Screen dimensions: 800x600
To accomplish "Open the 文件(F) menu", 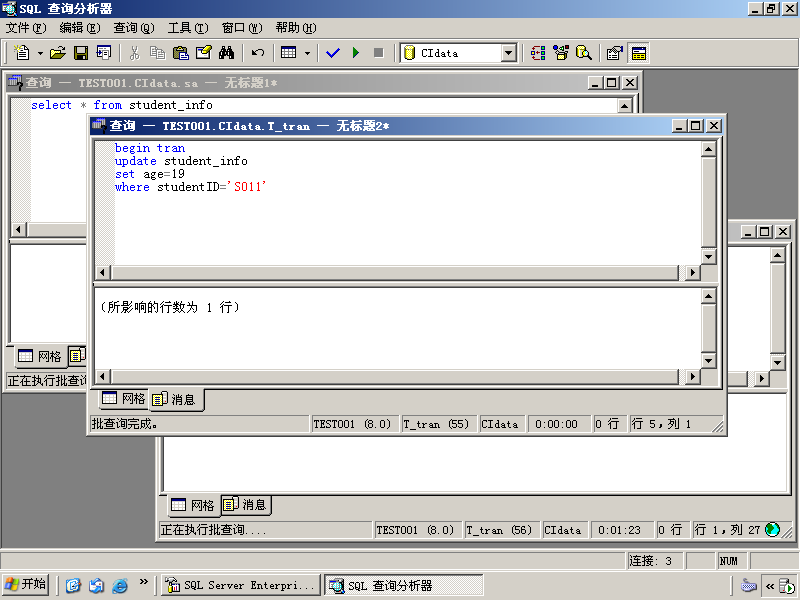I will coord(26,28).
